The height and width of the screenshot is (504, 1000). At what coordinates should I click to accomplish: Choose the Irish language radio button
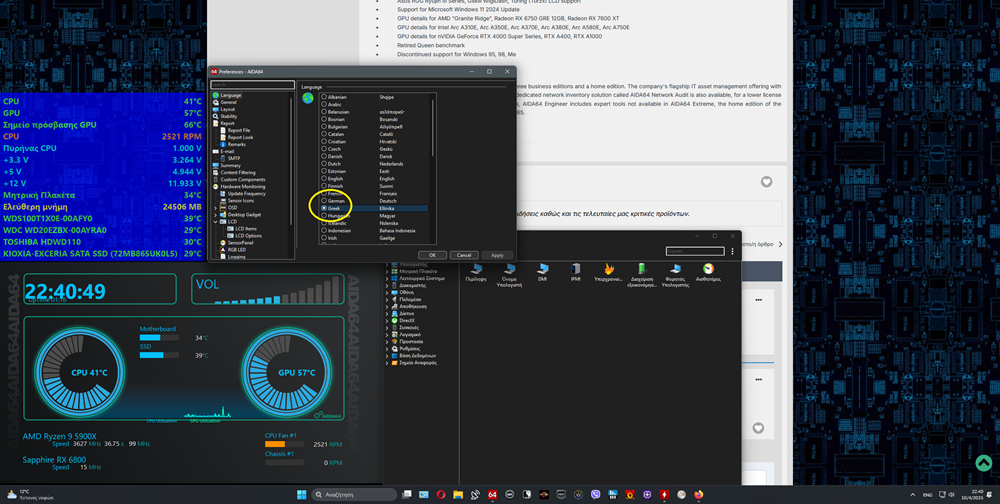324,237
